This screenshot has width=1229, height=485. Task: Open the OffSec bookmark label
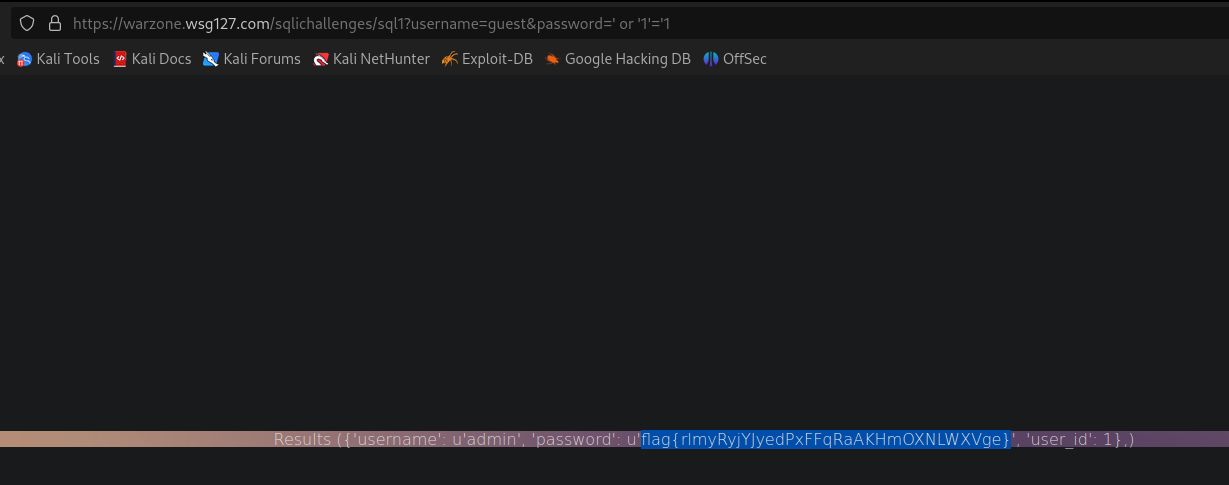pos(745,59)
